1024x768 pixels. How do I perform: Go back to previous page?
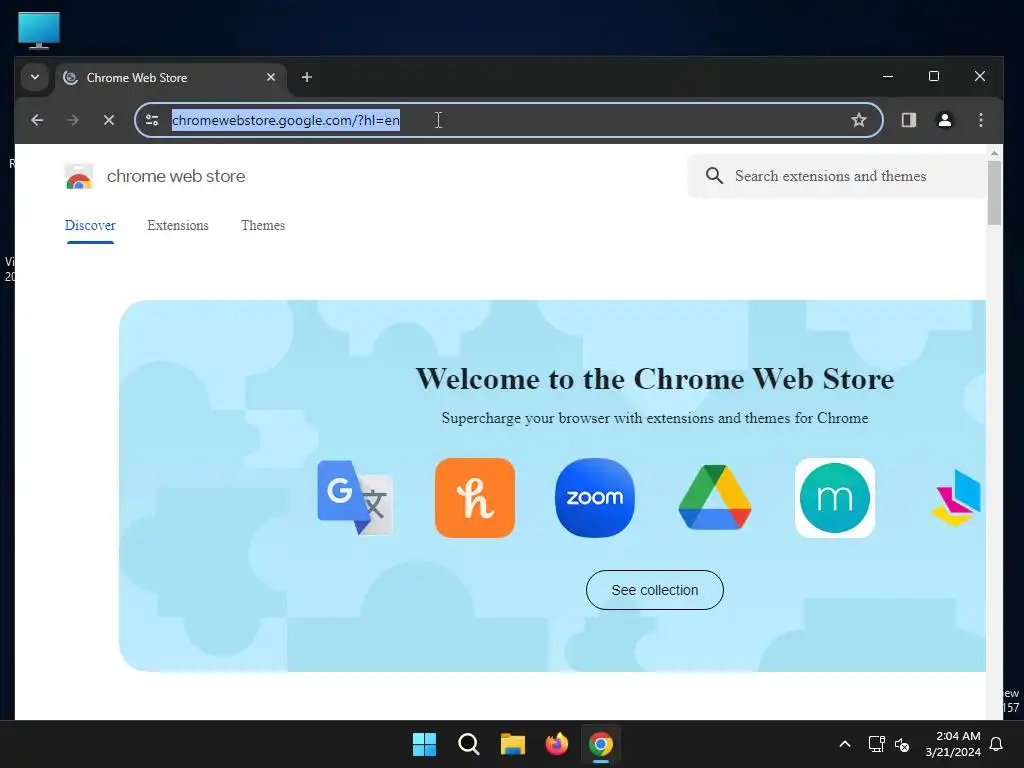tap(37, 120)
